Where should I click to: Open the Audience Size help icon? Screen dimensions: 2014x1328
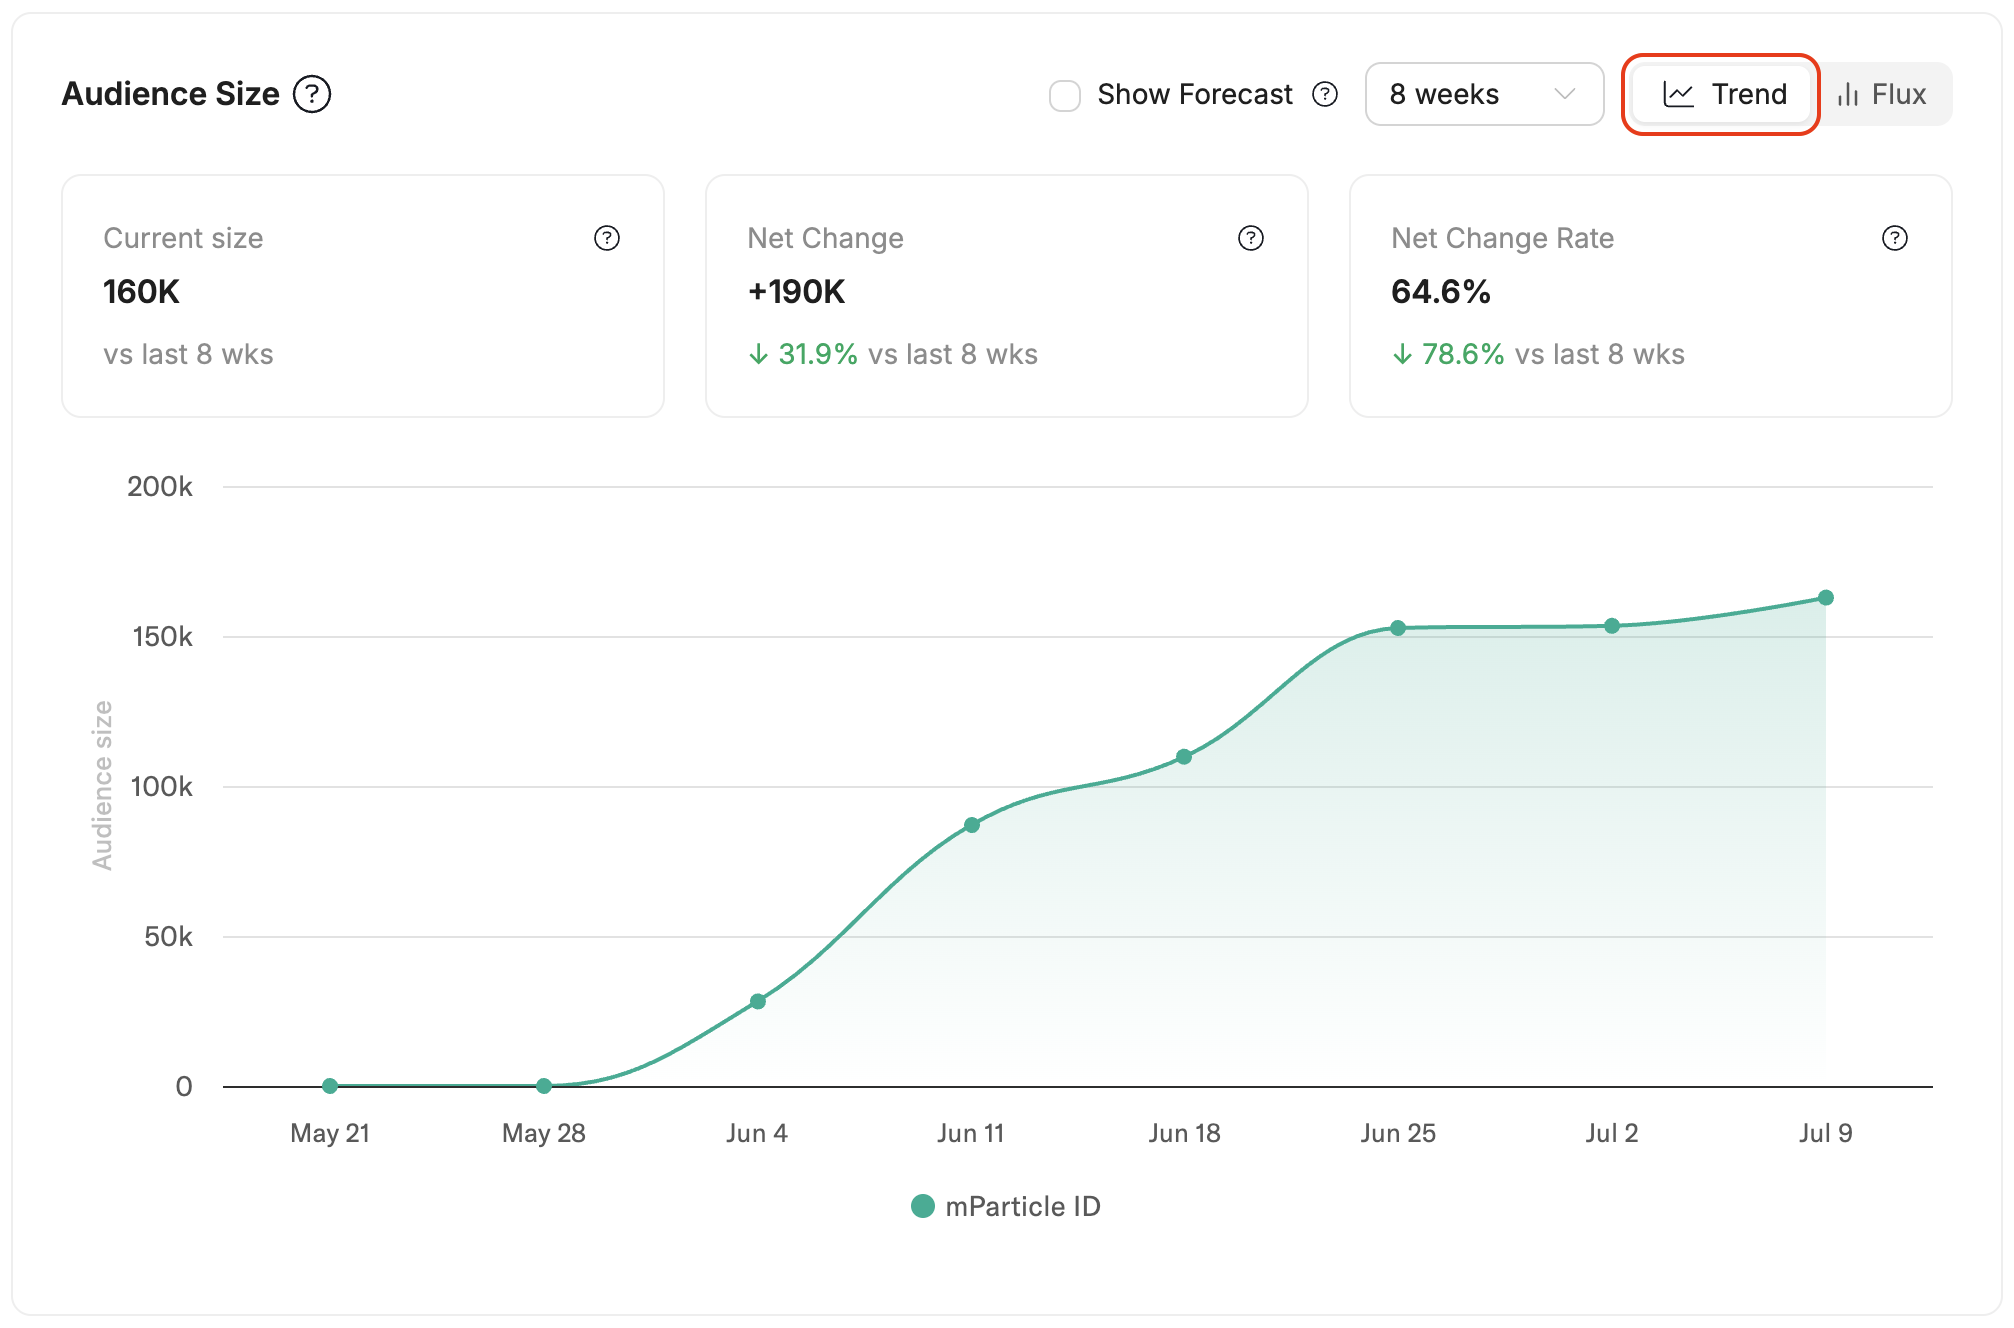point(312,94)
